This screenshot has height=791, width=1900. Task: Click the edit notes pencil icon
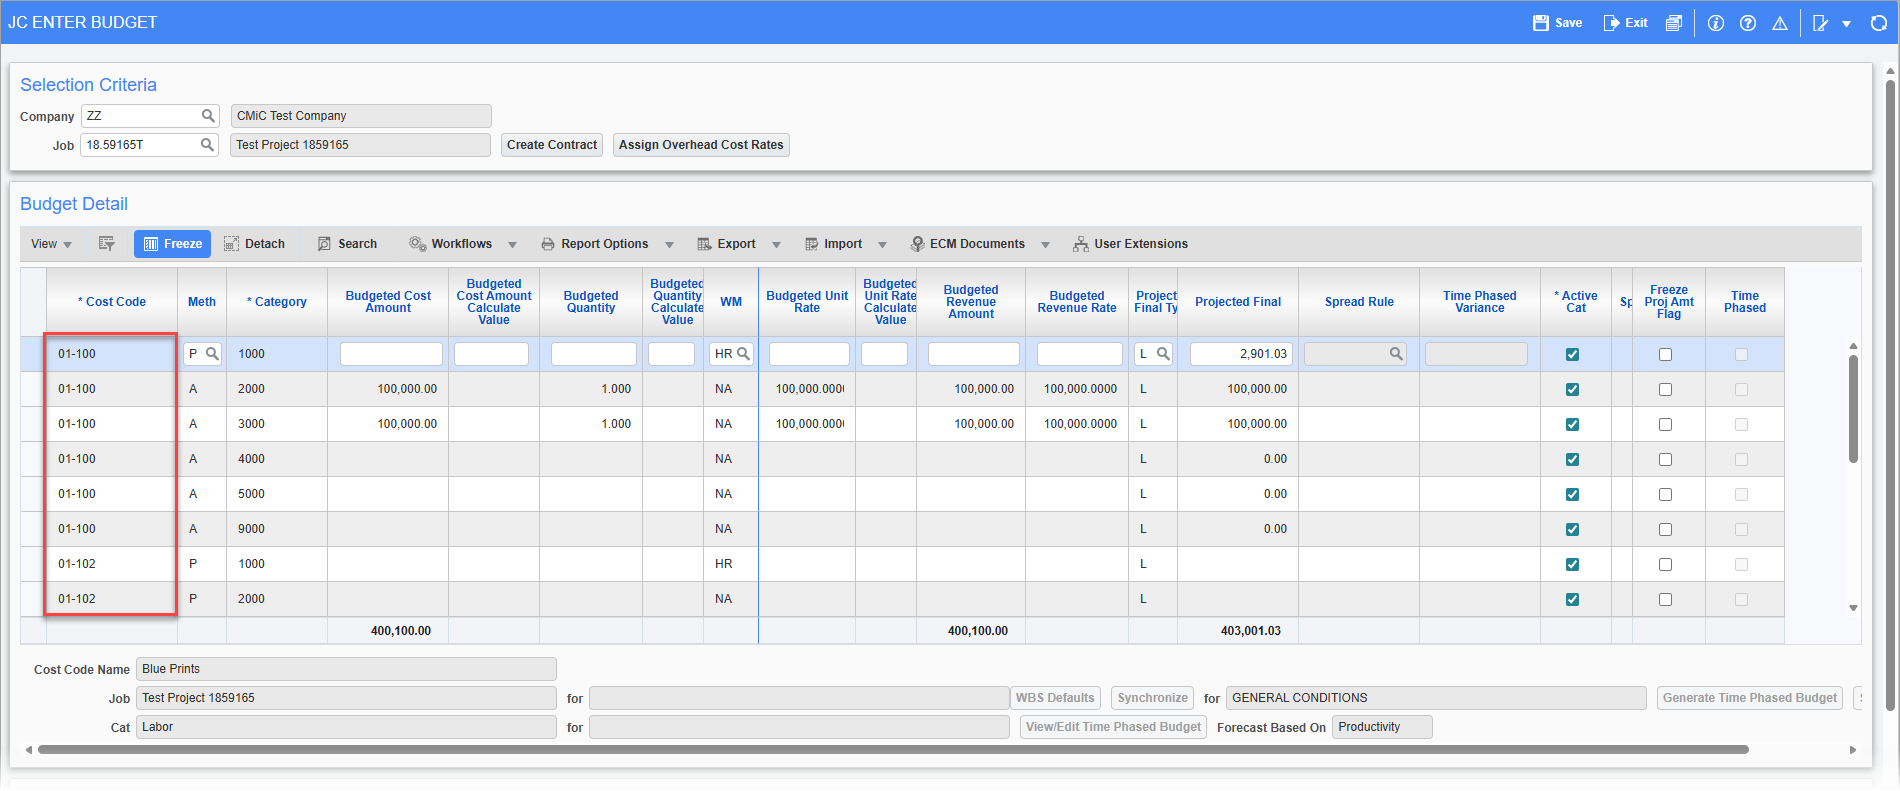1820,23
